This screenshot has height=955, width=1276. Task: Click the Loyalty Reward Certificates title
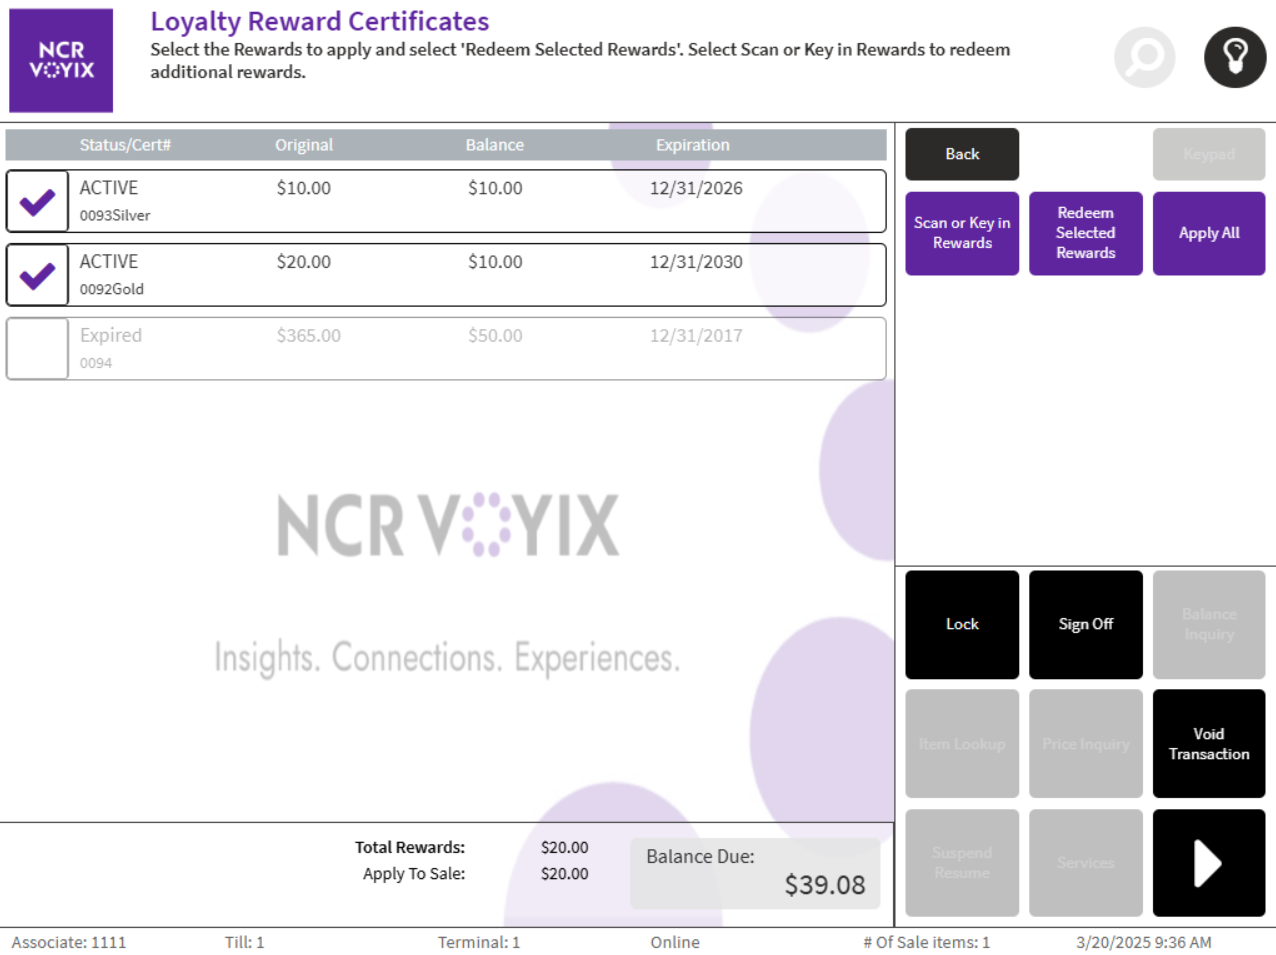coord(320,21)
